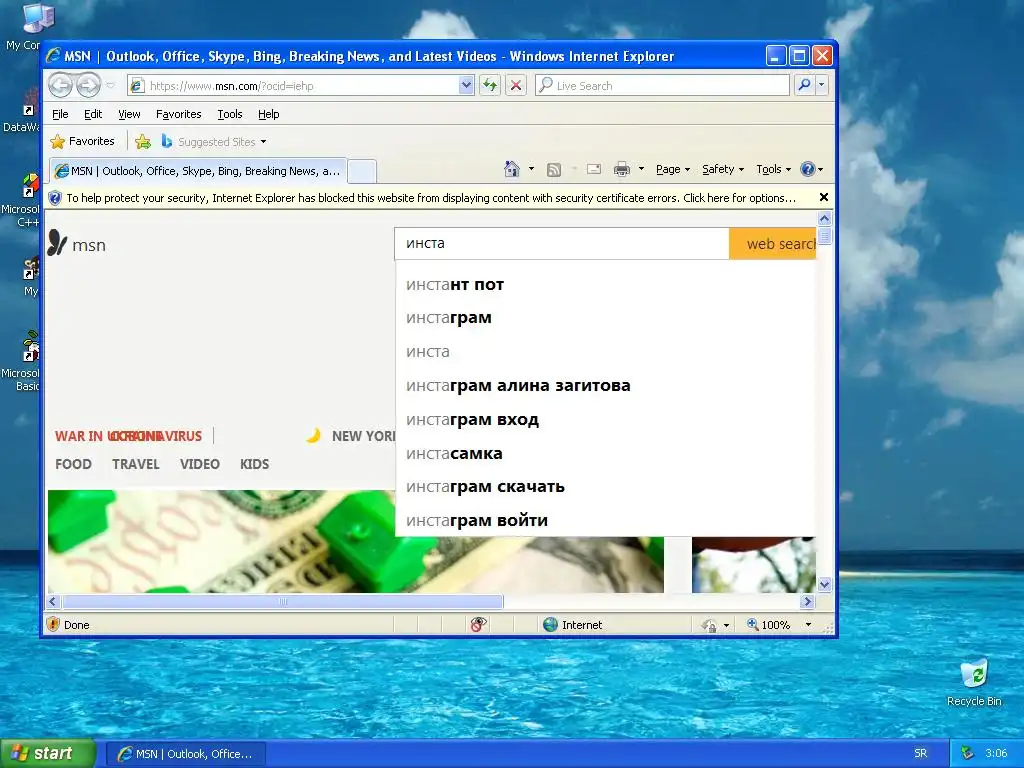Click the FOOD navigation link
The image size is (1024, 768).
73,464
